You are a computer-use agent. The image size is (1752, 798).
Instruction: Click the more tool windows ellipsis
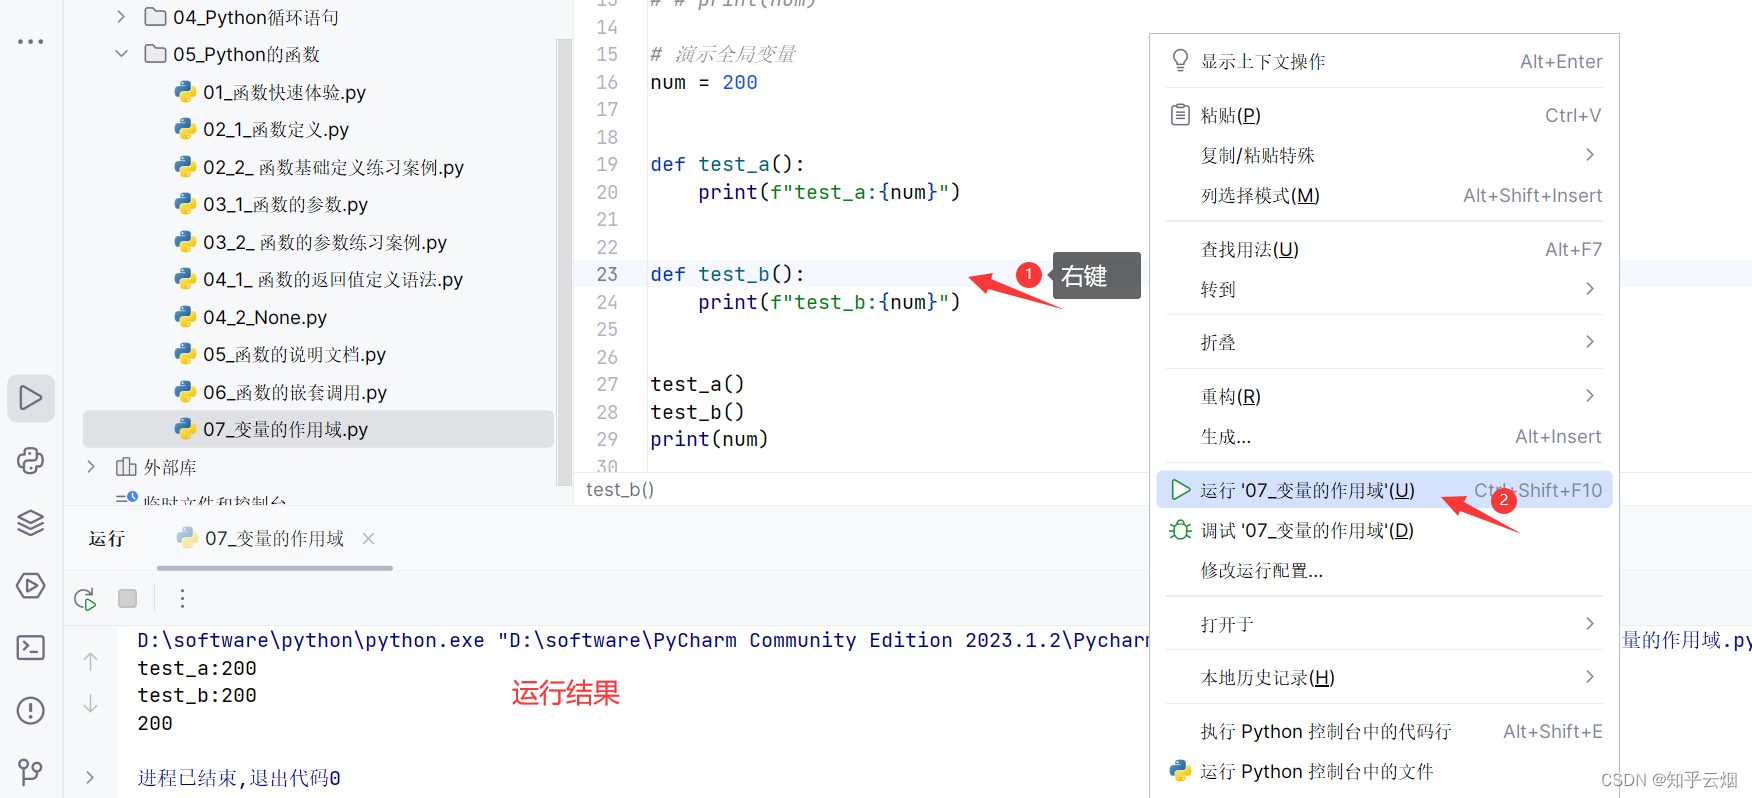[x=31, y=42]
